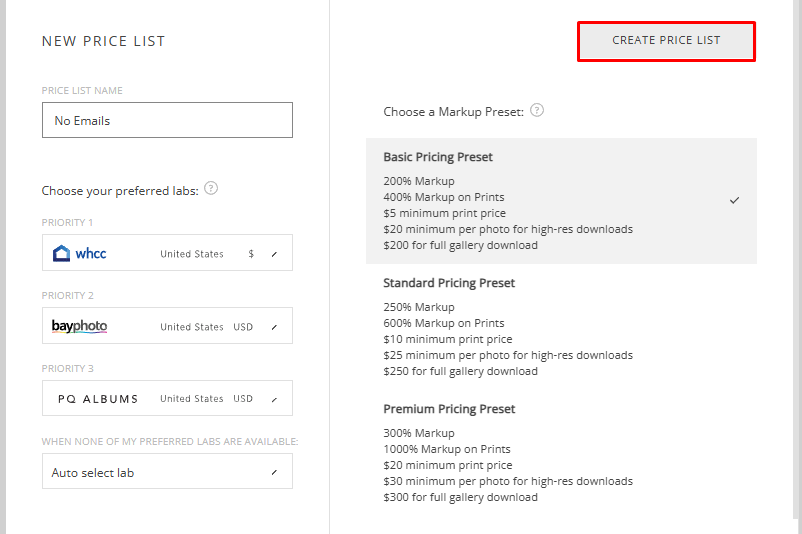The height and width of the screenshot is (534, 802).
Task: Select the Basic Pricing Preset title
Action: (438, 157)
